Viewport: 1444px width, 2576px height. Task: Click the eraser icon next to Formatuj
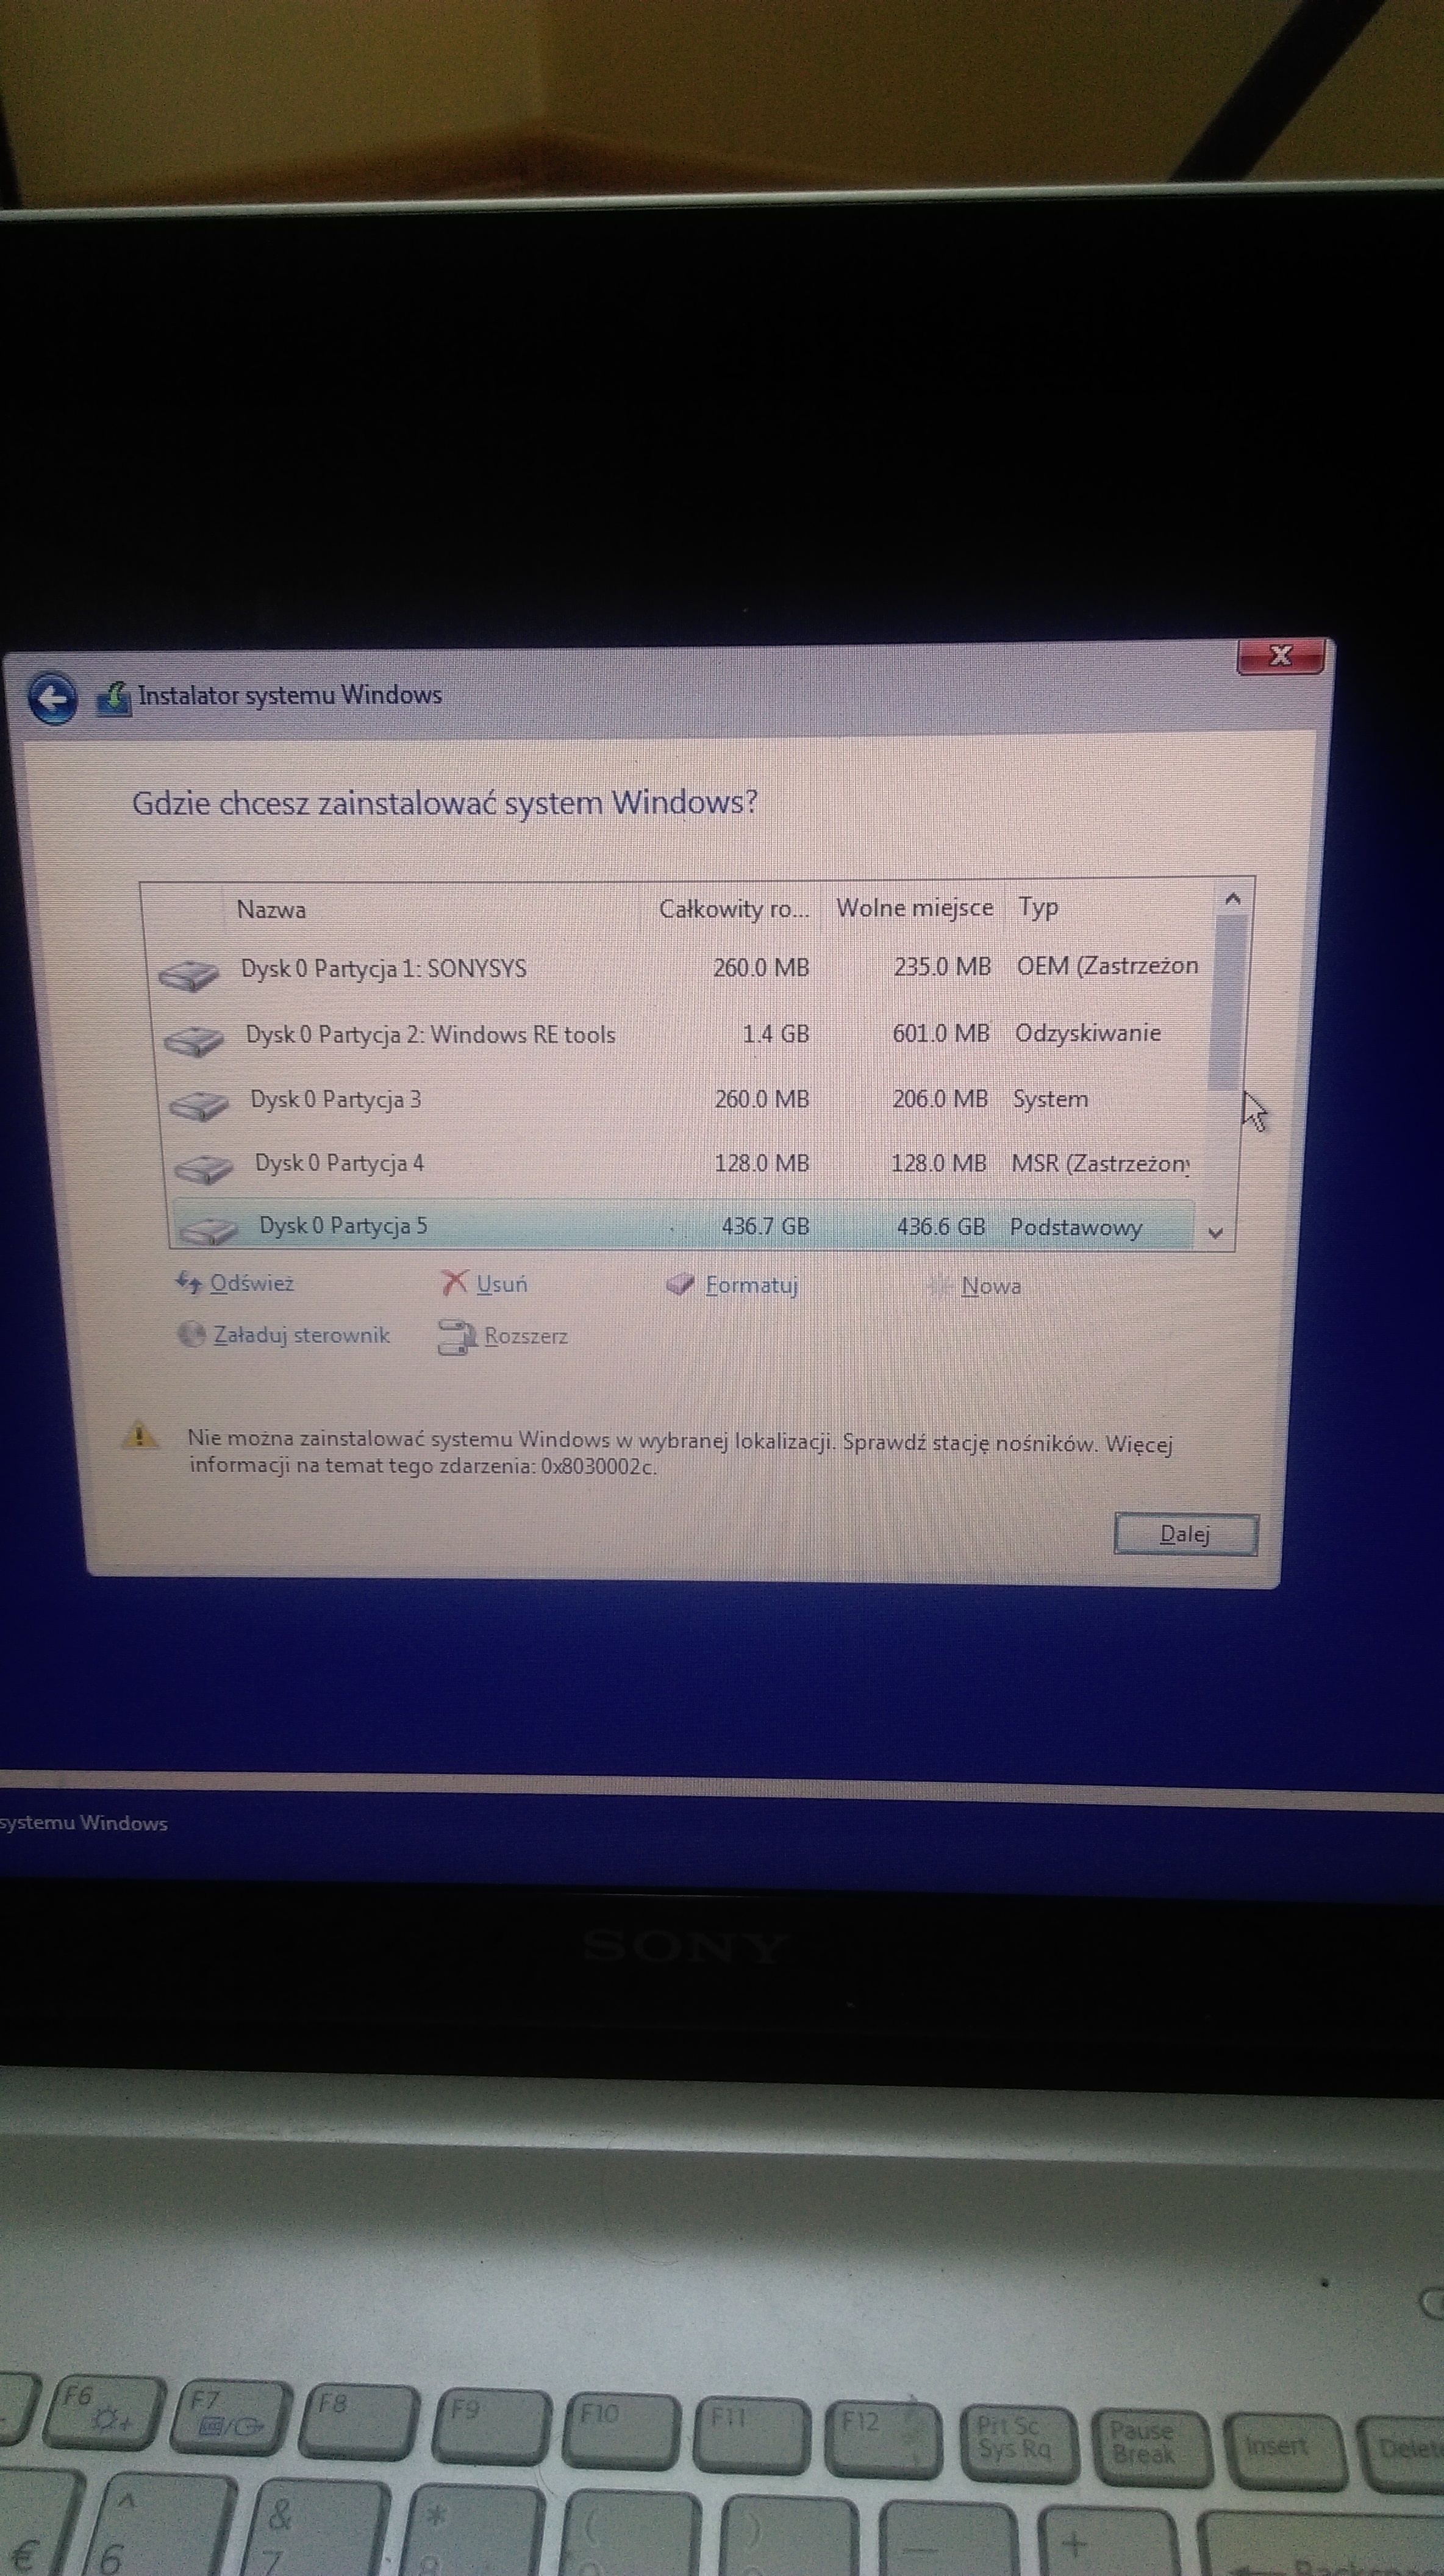[680, 1284]
